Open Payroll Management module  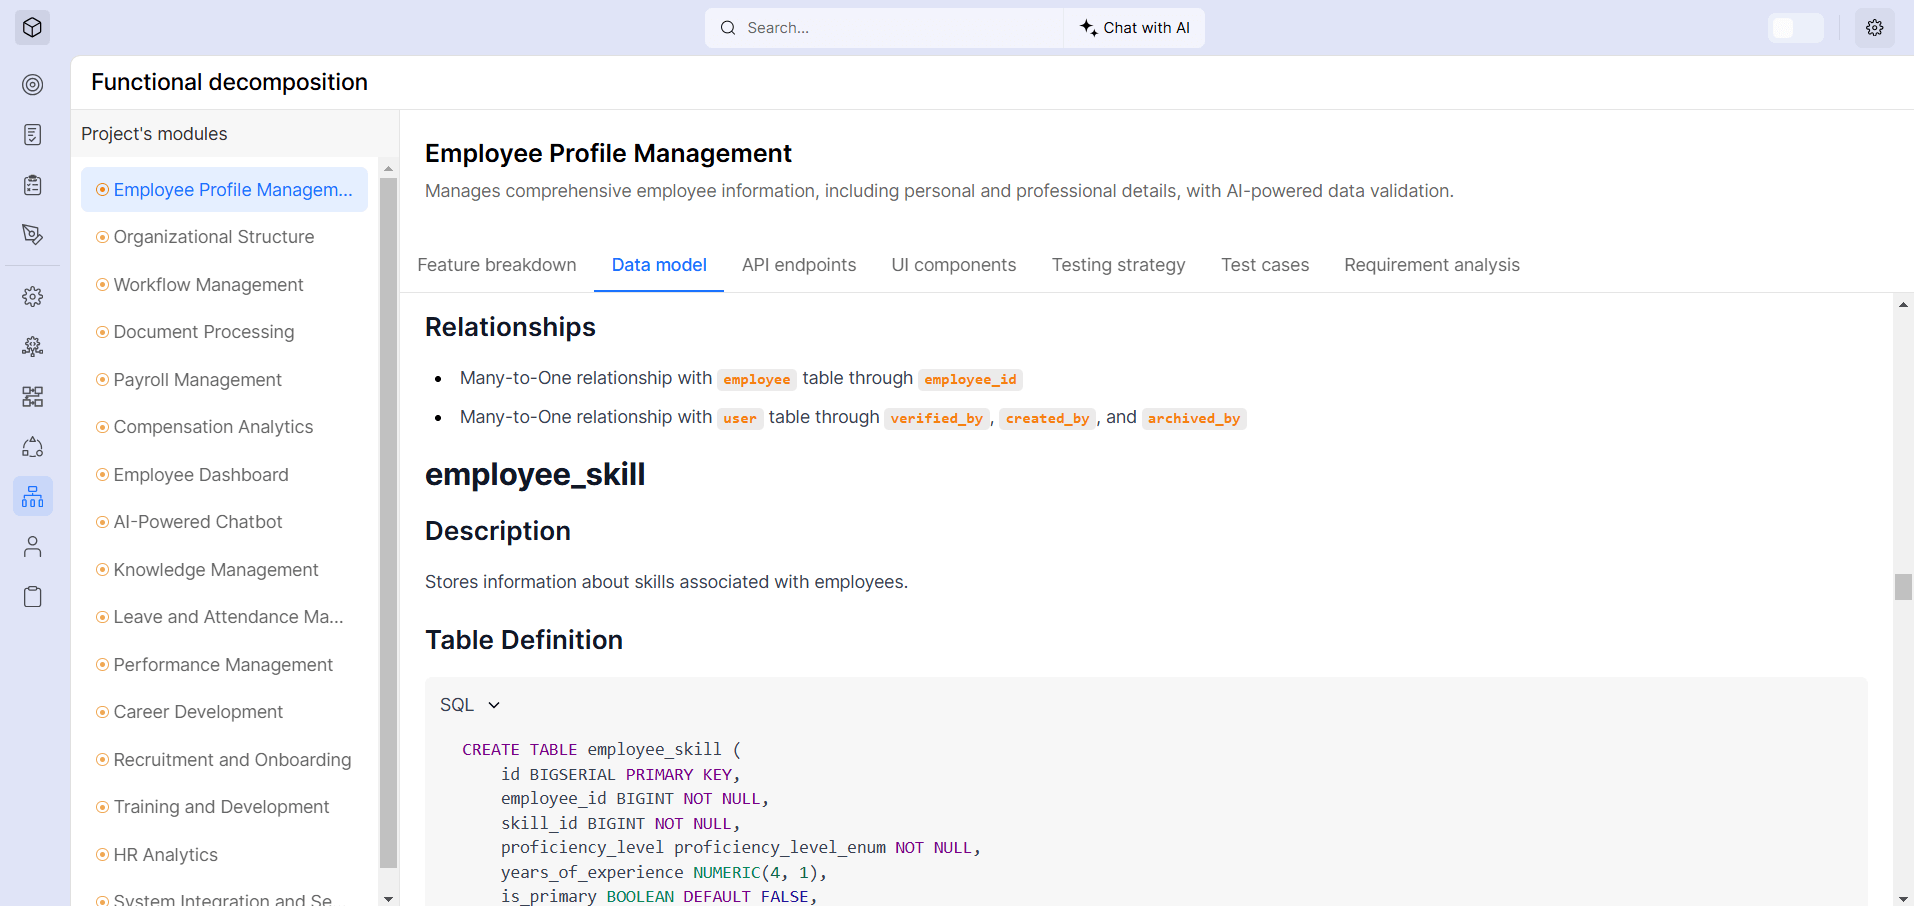click(x=224, y=380)
